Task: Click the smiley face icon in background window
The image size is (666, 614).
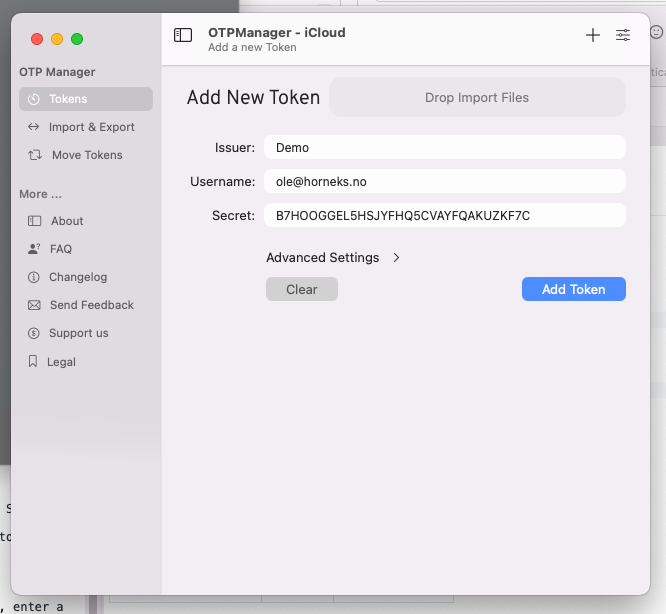Action: point(656,32)
